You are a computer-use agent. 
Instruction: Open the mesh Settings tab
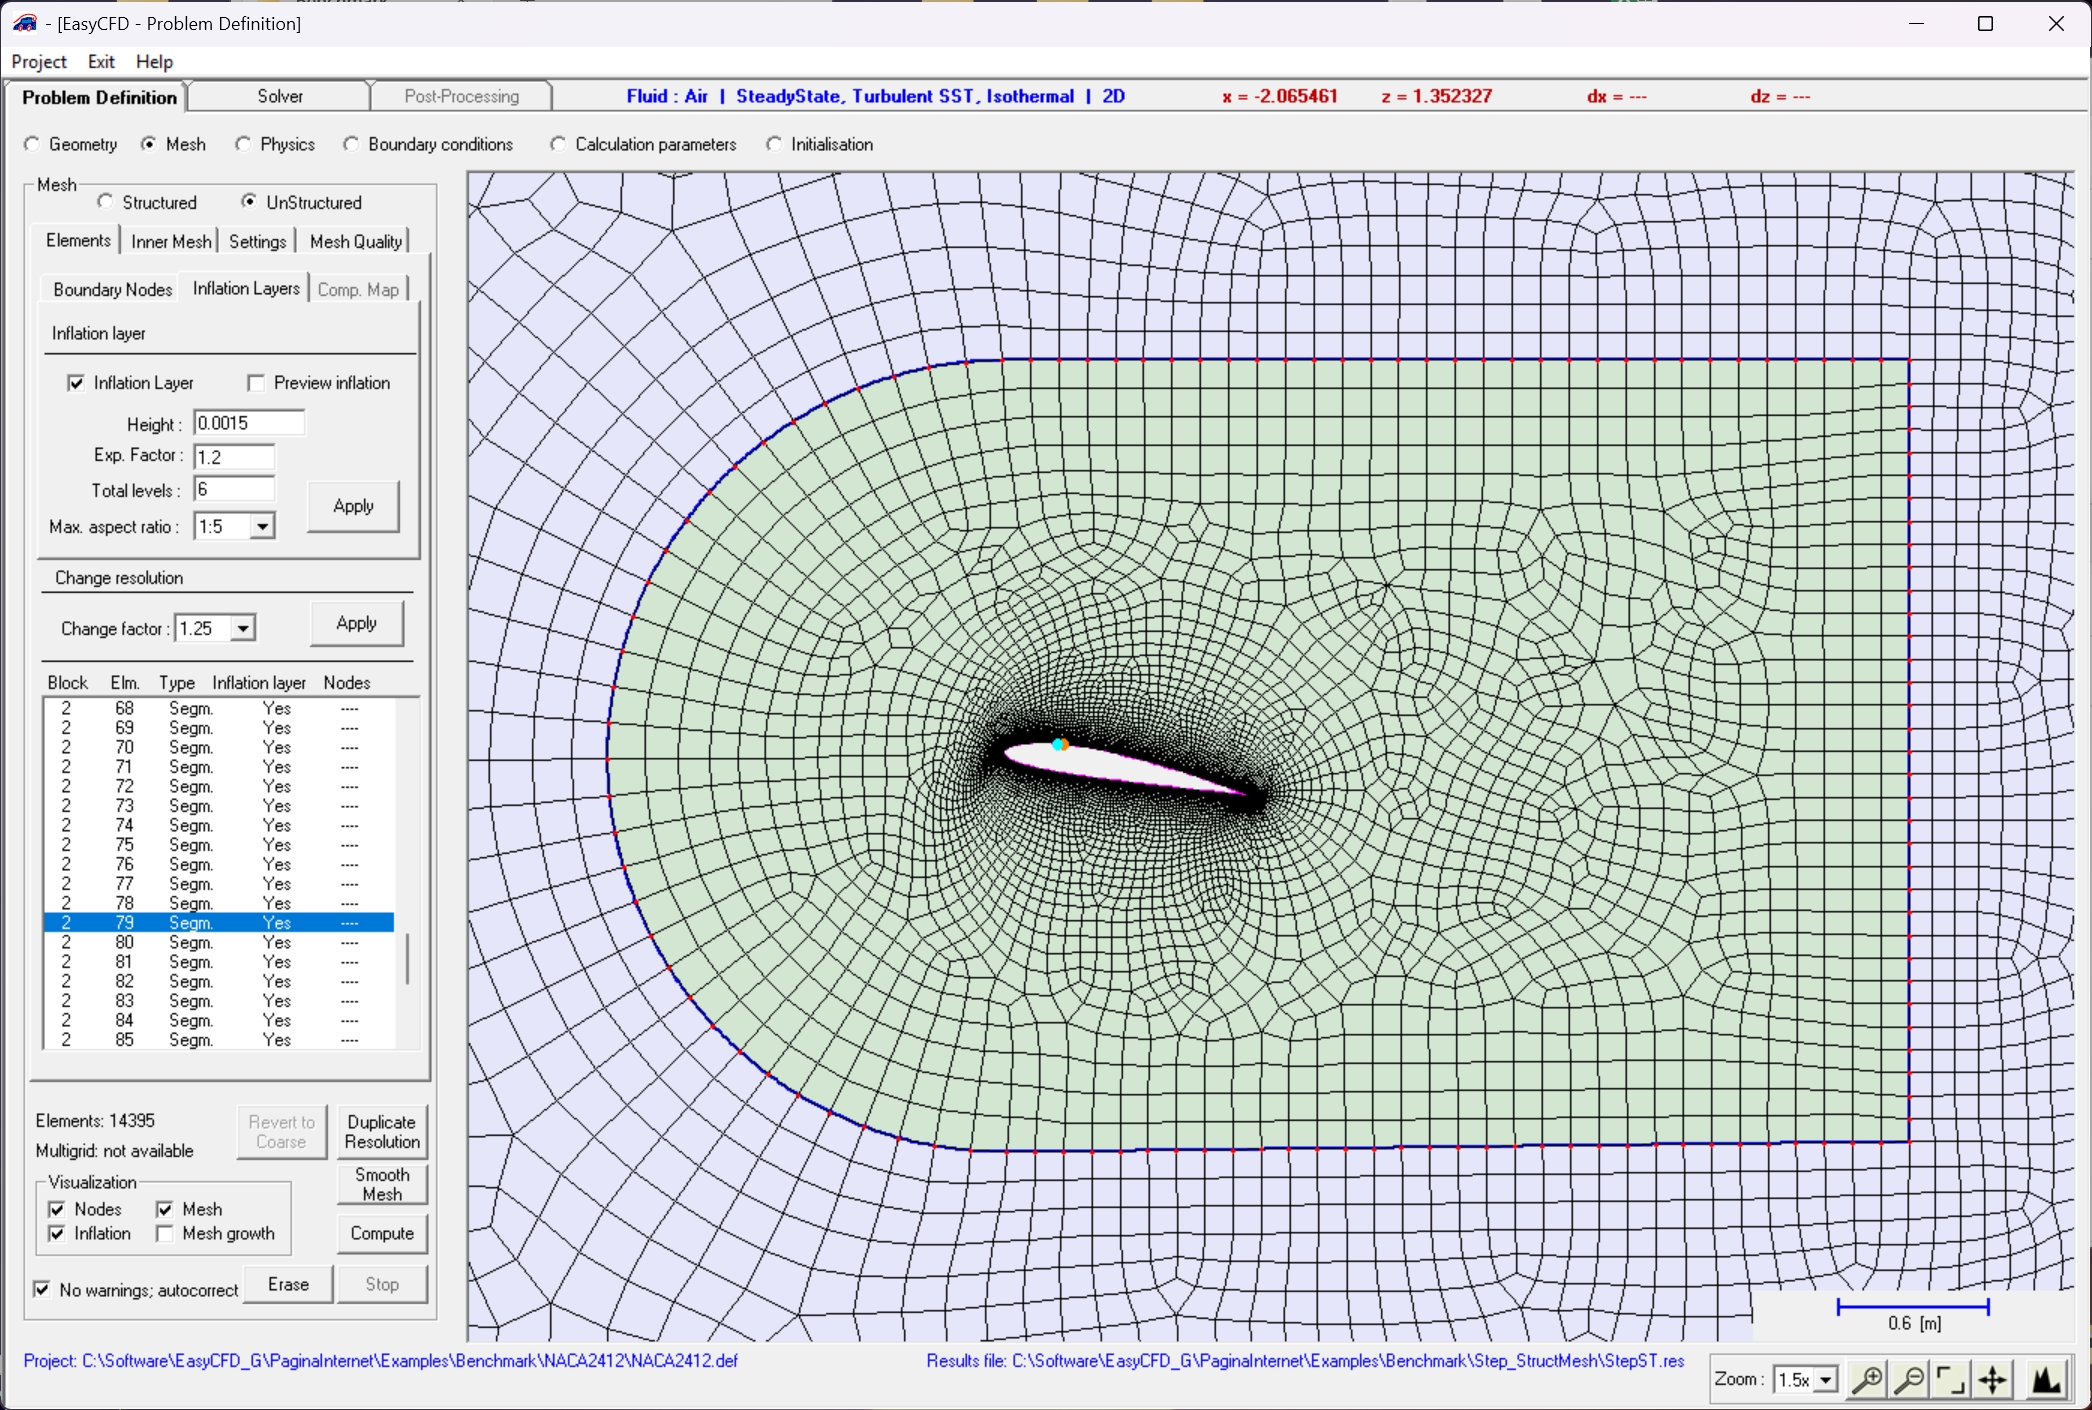(x=257, y=241)
